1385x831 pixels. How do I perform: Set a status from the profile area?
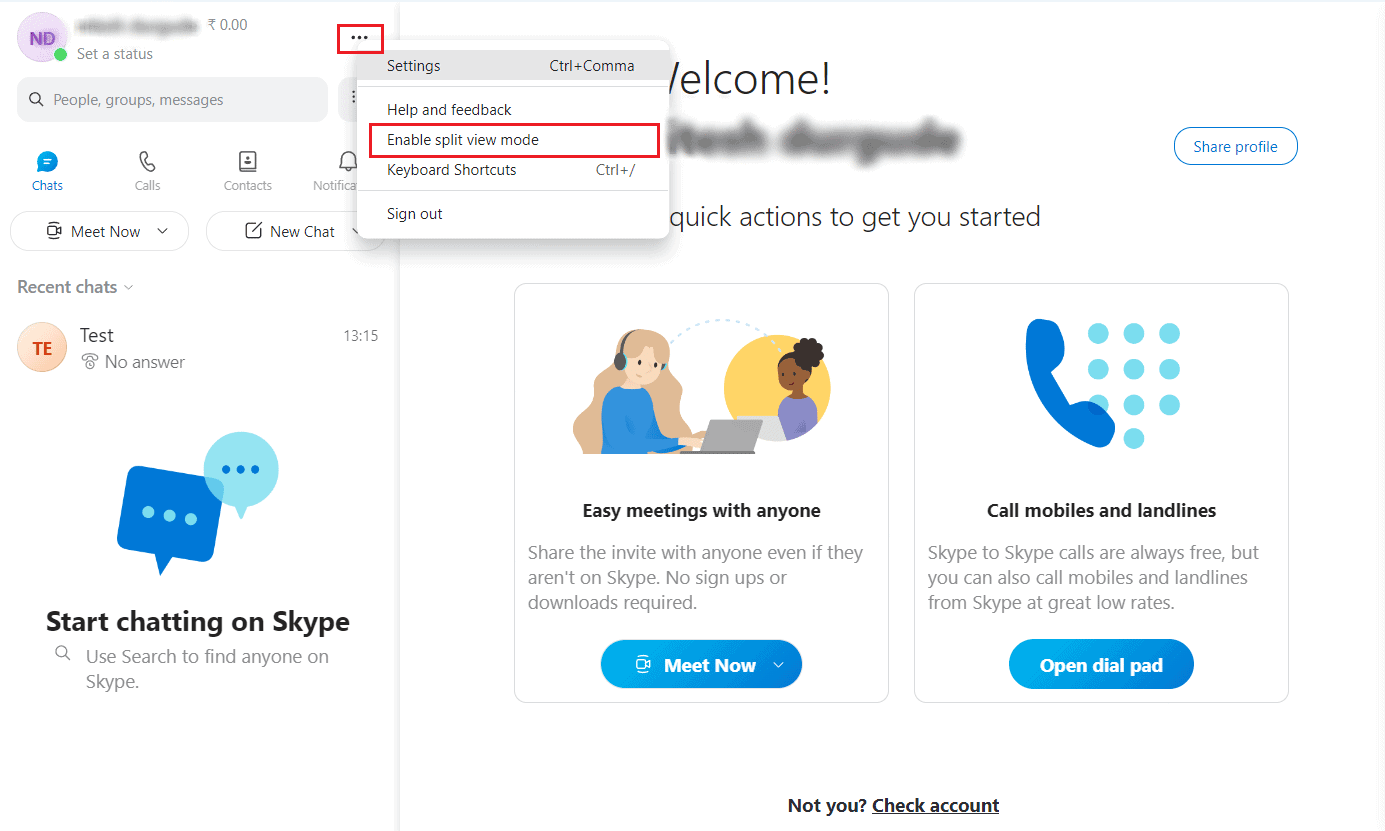coord(113,55)
